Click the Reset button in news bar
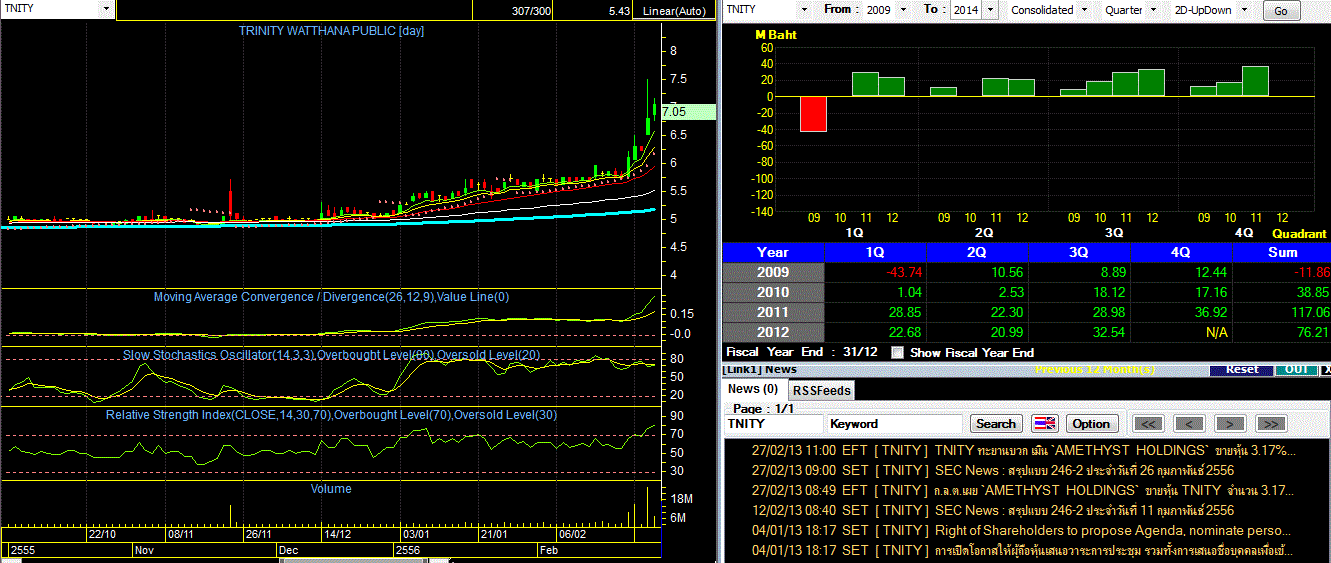The width and height of the screenshot is (1331, 563). [1242, 370]
